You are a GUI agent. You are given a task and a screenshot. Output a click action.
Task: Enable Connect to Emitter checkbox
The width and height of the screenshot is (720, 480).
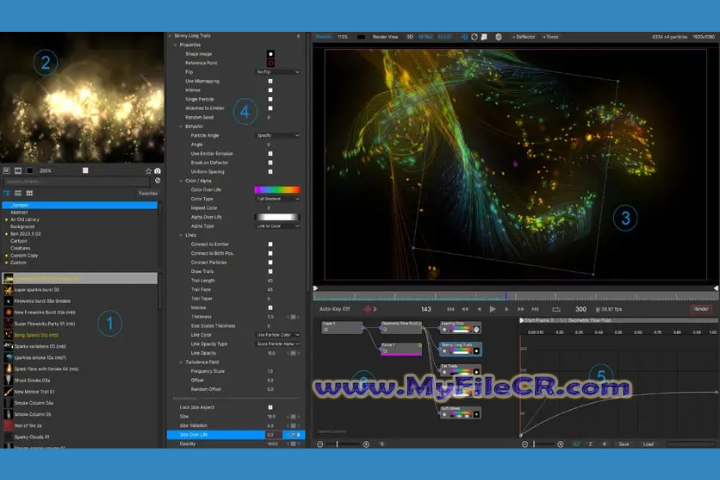[x=270, y=244]
